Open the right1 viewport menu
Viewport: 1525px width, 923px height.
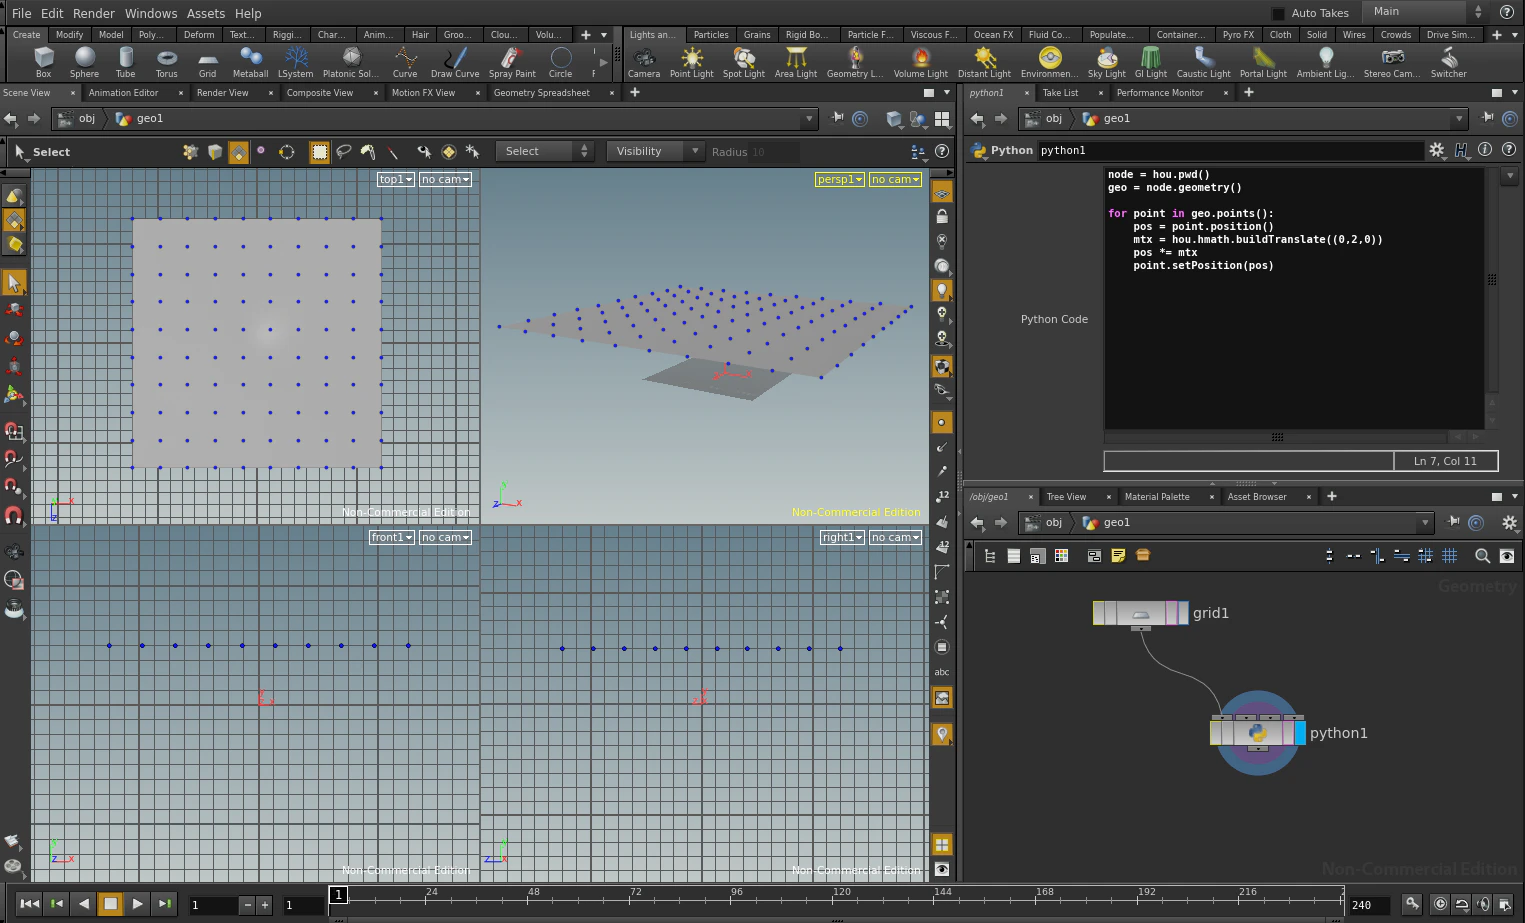[x=842, y=537]
